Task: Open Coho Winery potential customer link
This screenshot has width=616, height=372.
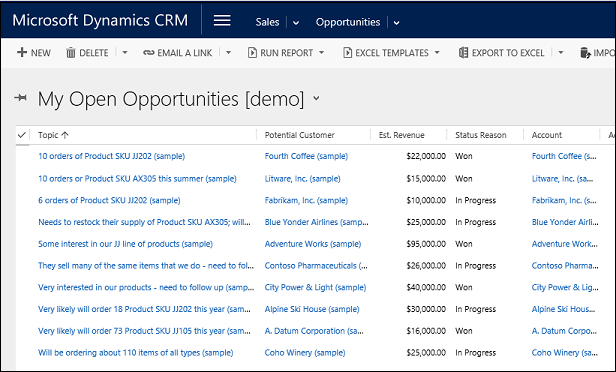Action: [305, 353]
